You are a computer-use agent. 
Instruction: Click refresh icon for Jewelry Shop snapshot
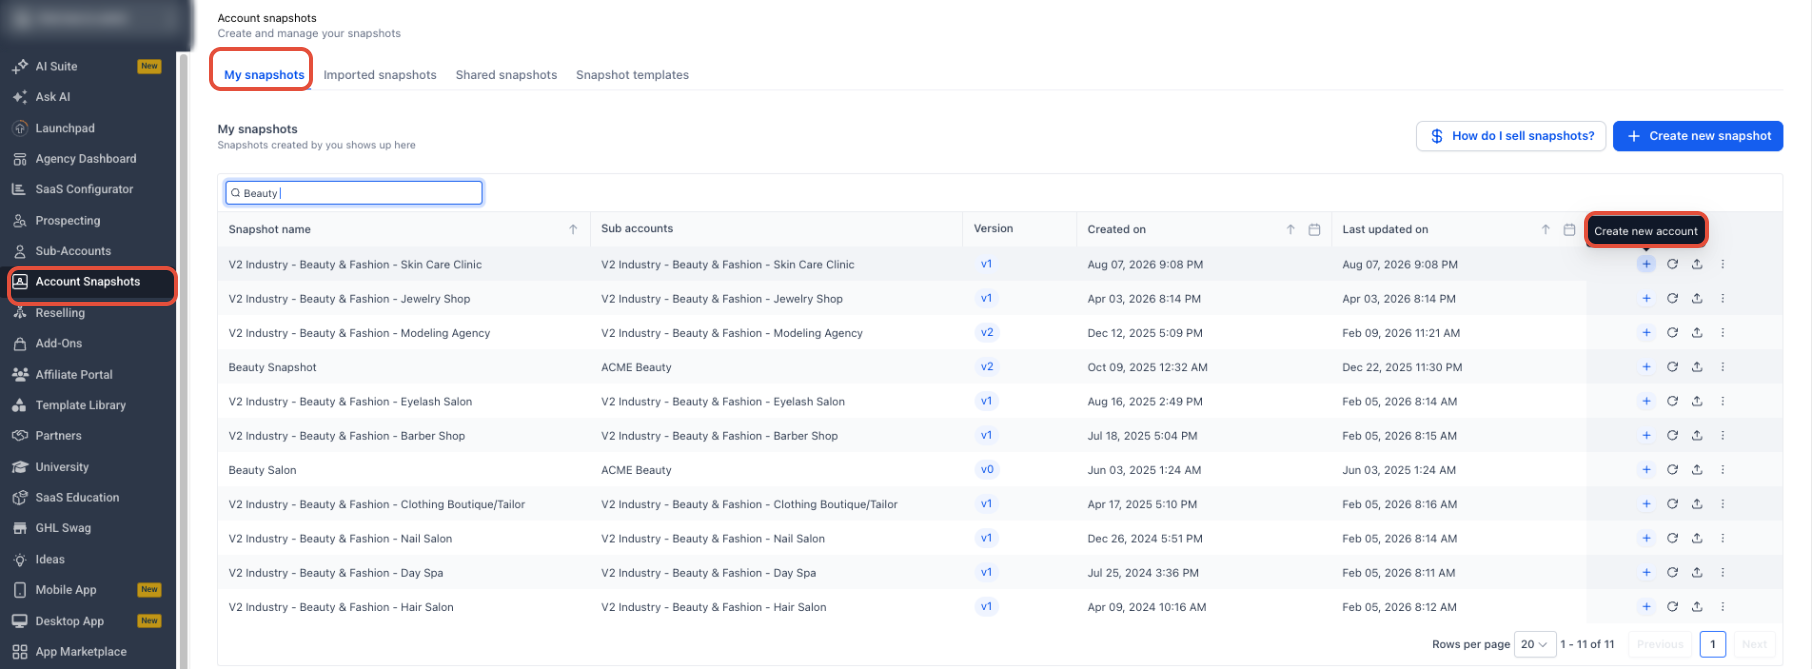coord(1672,298)
